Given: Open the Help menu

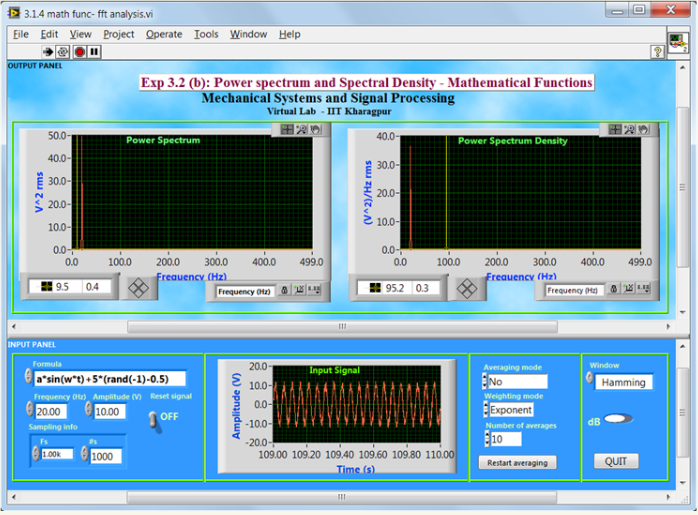Looking at the screenshot, I should click(x=289, y=34).
